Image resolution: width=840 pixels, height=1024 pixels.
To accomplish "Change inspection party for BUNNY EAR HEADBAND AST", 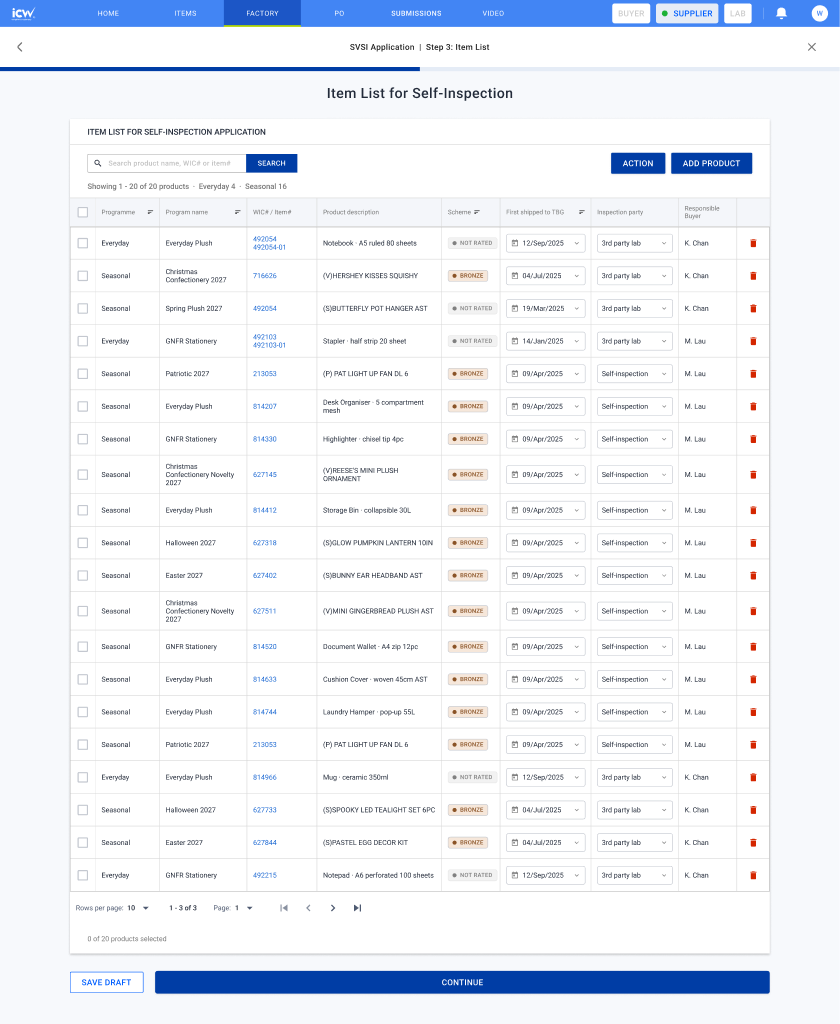I will tap(634, 575).
